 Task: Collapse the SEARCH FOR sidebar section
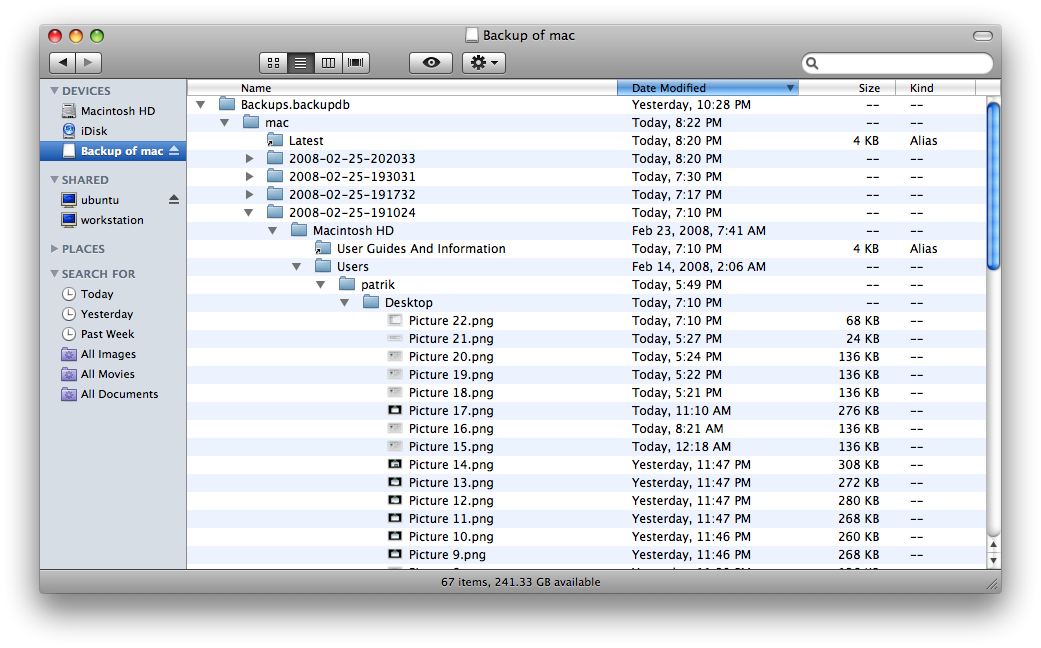tap(54, 274)
